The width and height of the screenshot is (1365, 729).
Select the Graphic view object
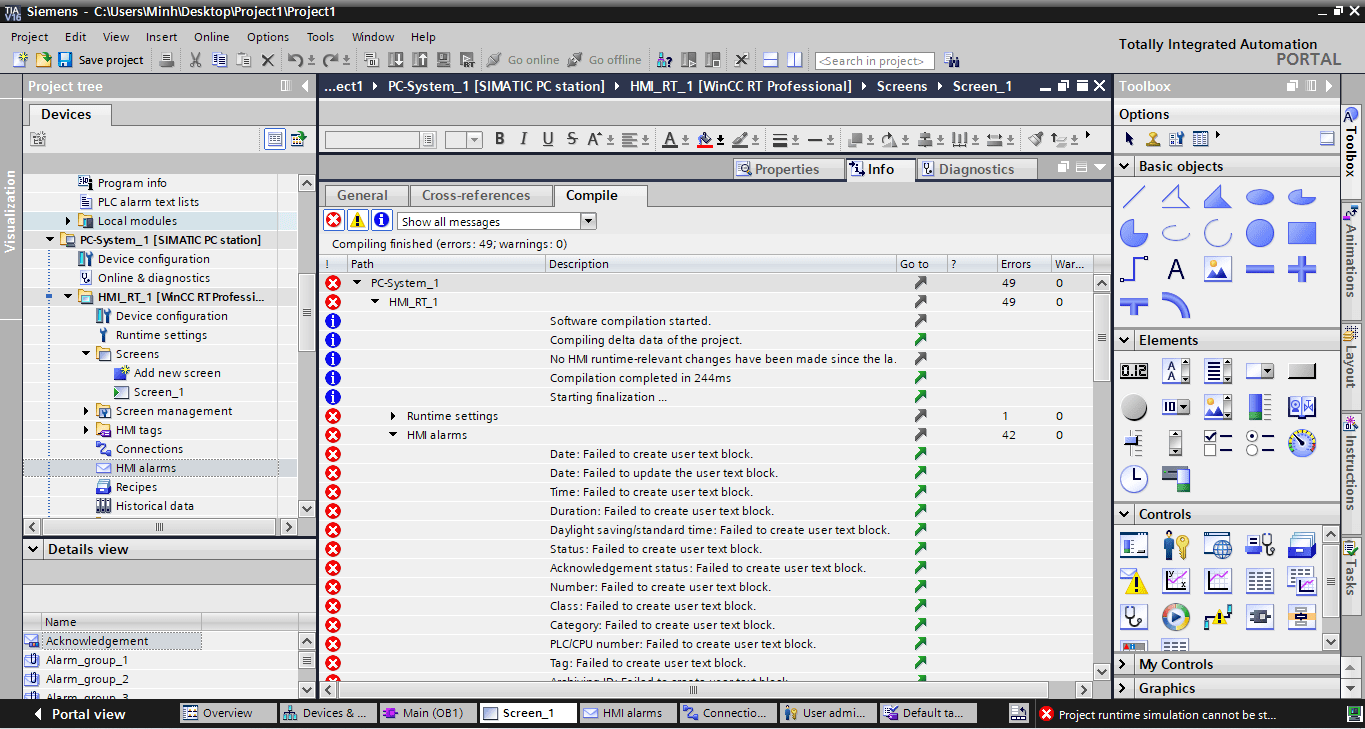pos(1217,269)
